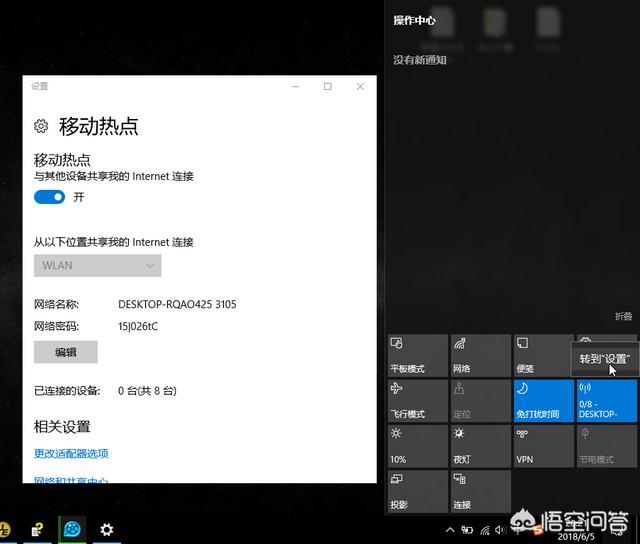The image size is (640, 544).
Task: Open the Network quick action tile
Action: pos(480,355)
